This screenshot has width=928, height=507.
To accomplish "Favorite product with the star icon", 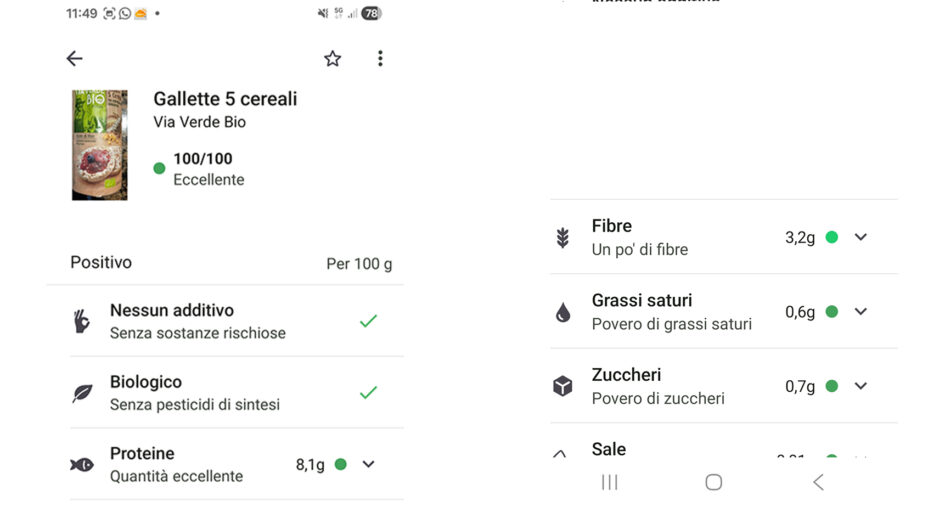I will [332, 59].
